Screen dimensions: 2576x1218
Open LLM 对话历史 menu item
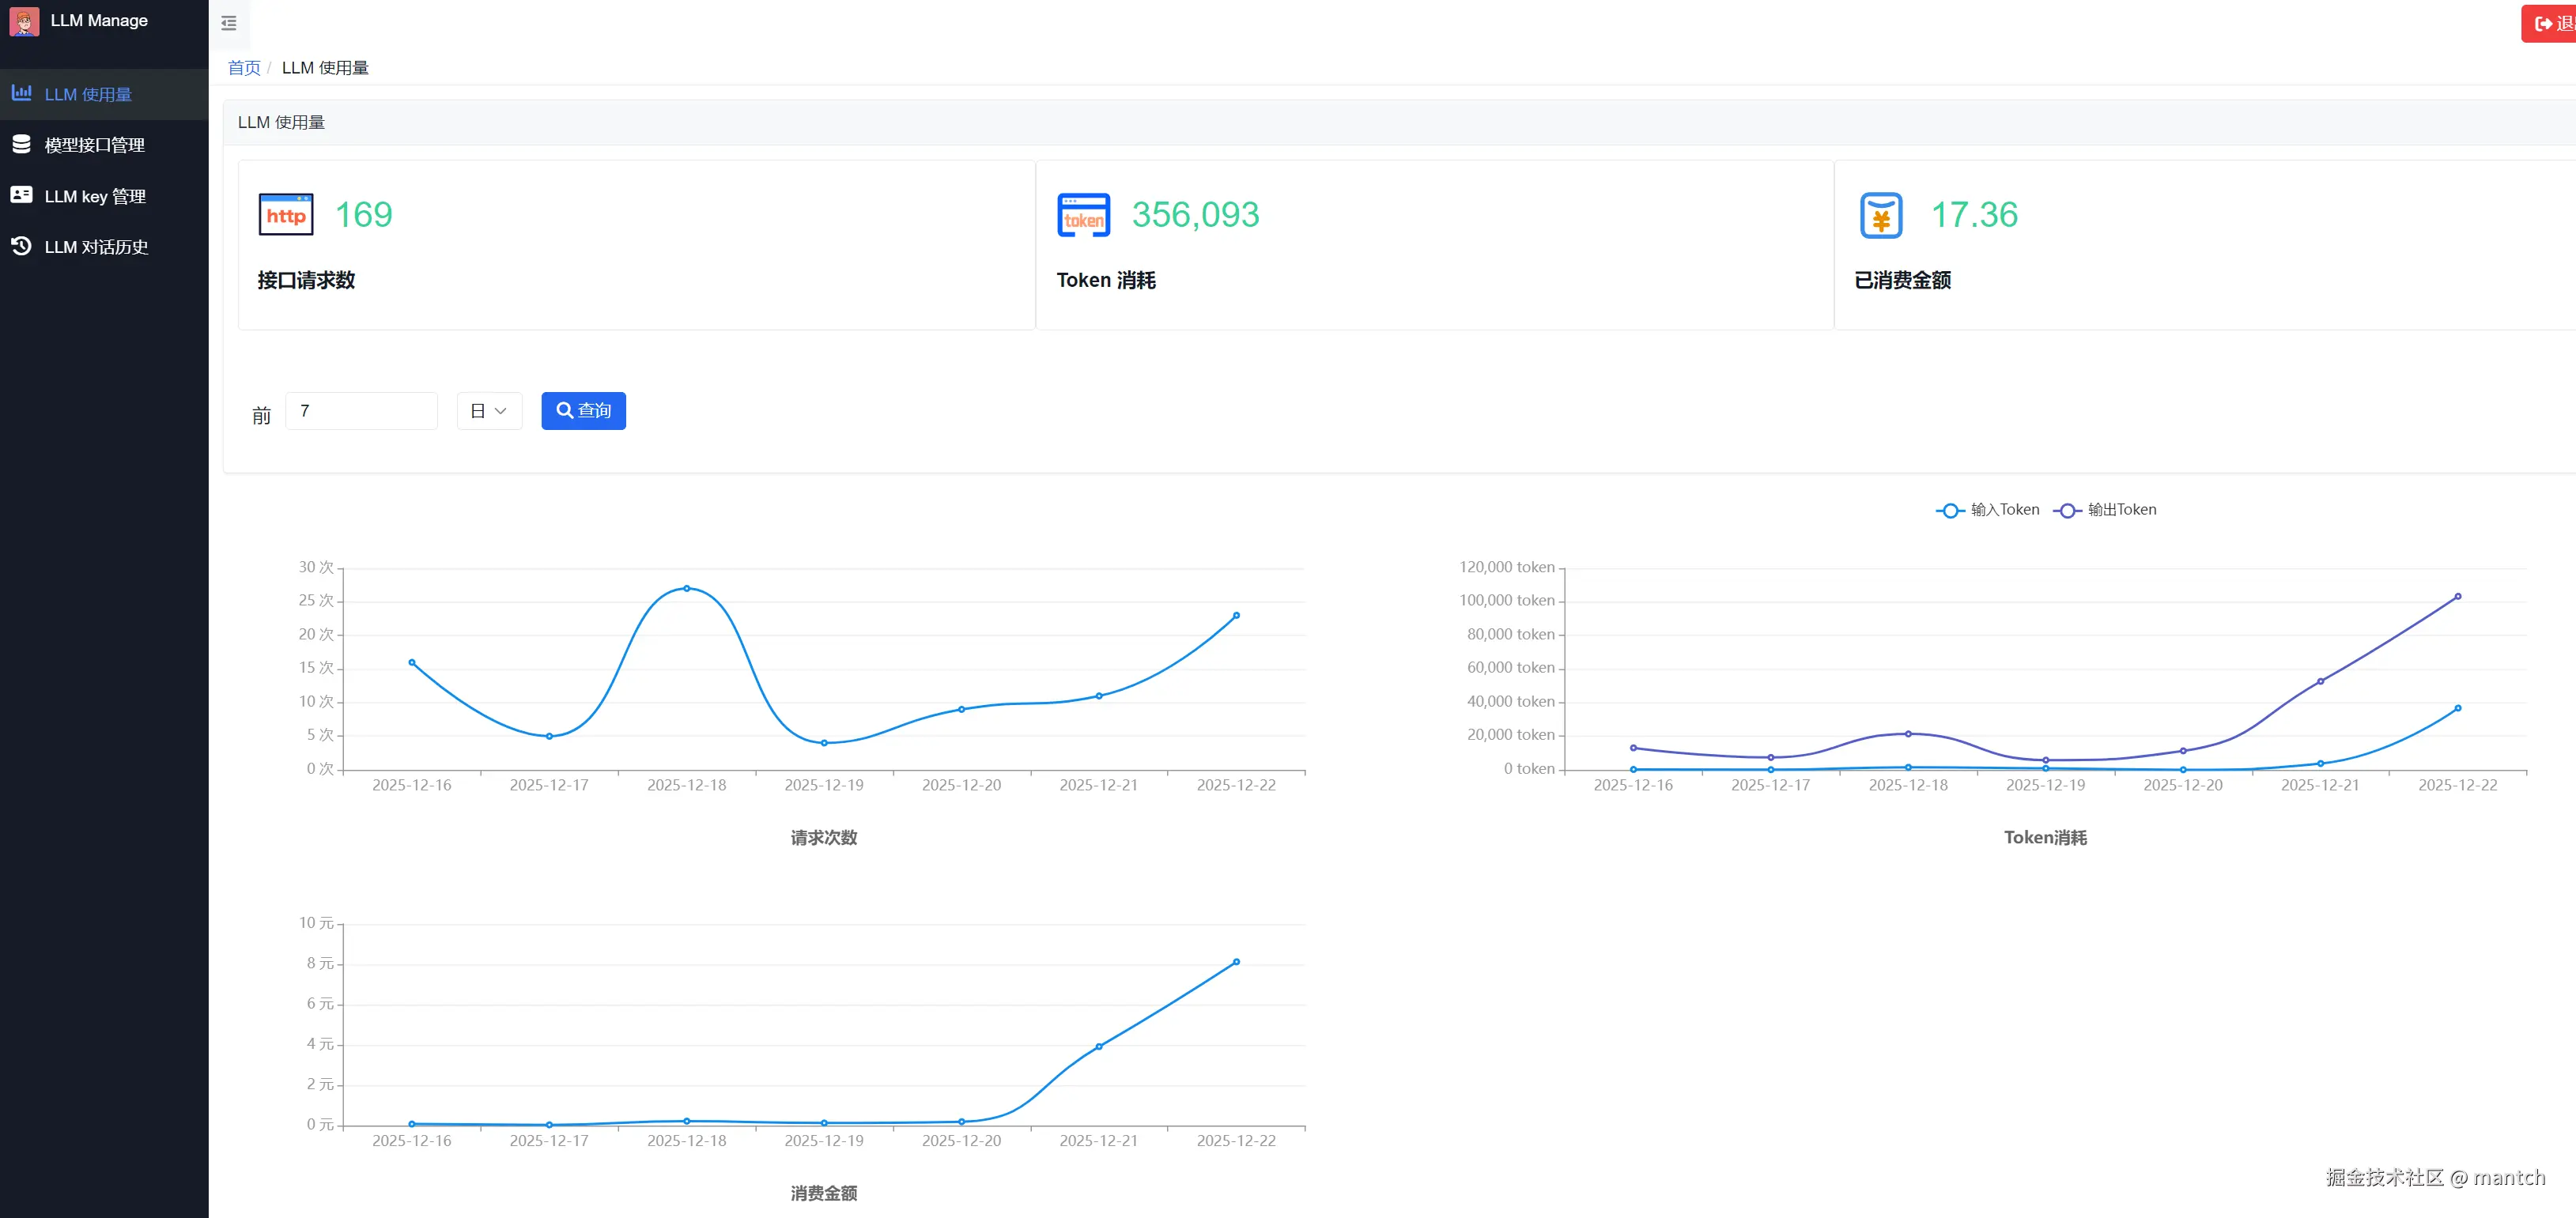(x=97, y=247)
